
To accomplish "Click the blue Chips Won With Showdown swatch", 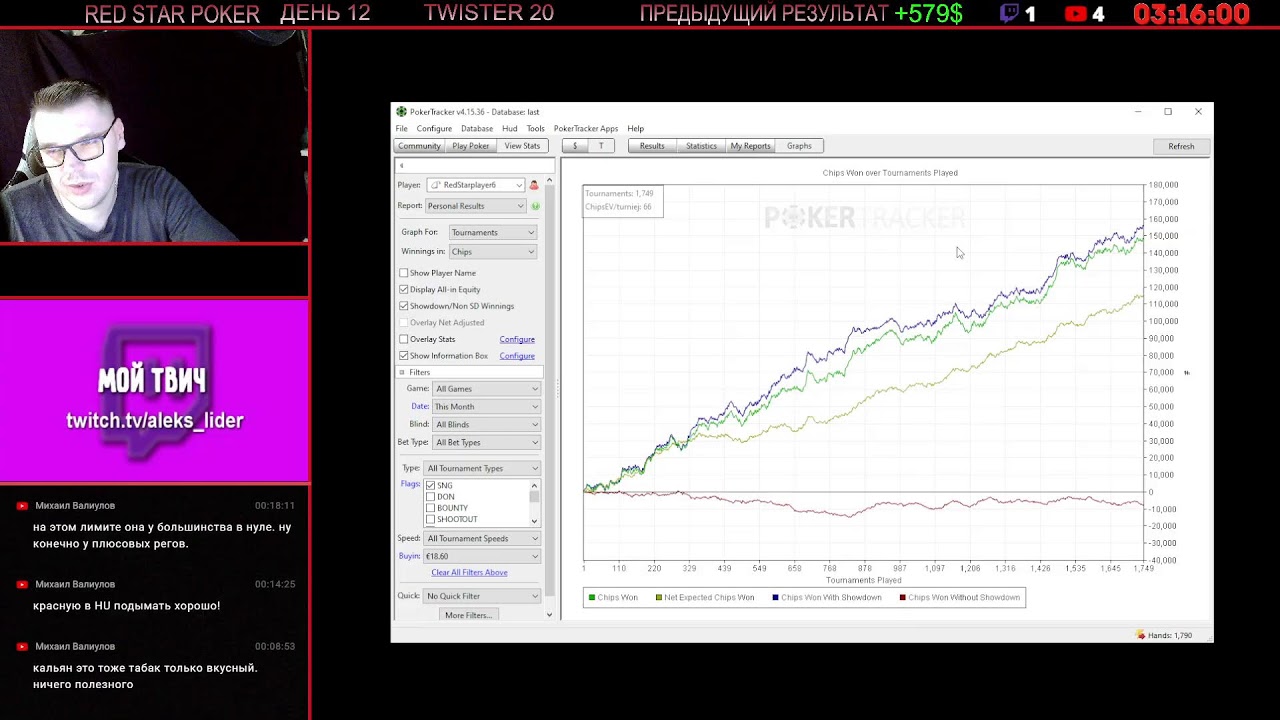I will [775, 598].
